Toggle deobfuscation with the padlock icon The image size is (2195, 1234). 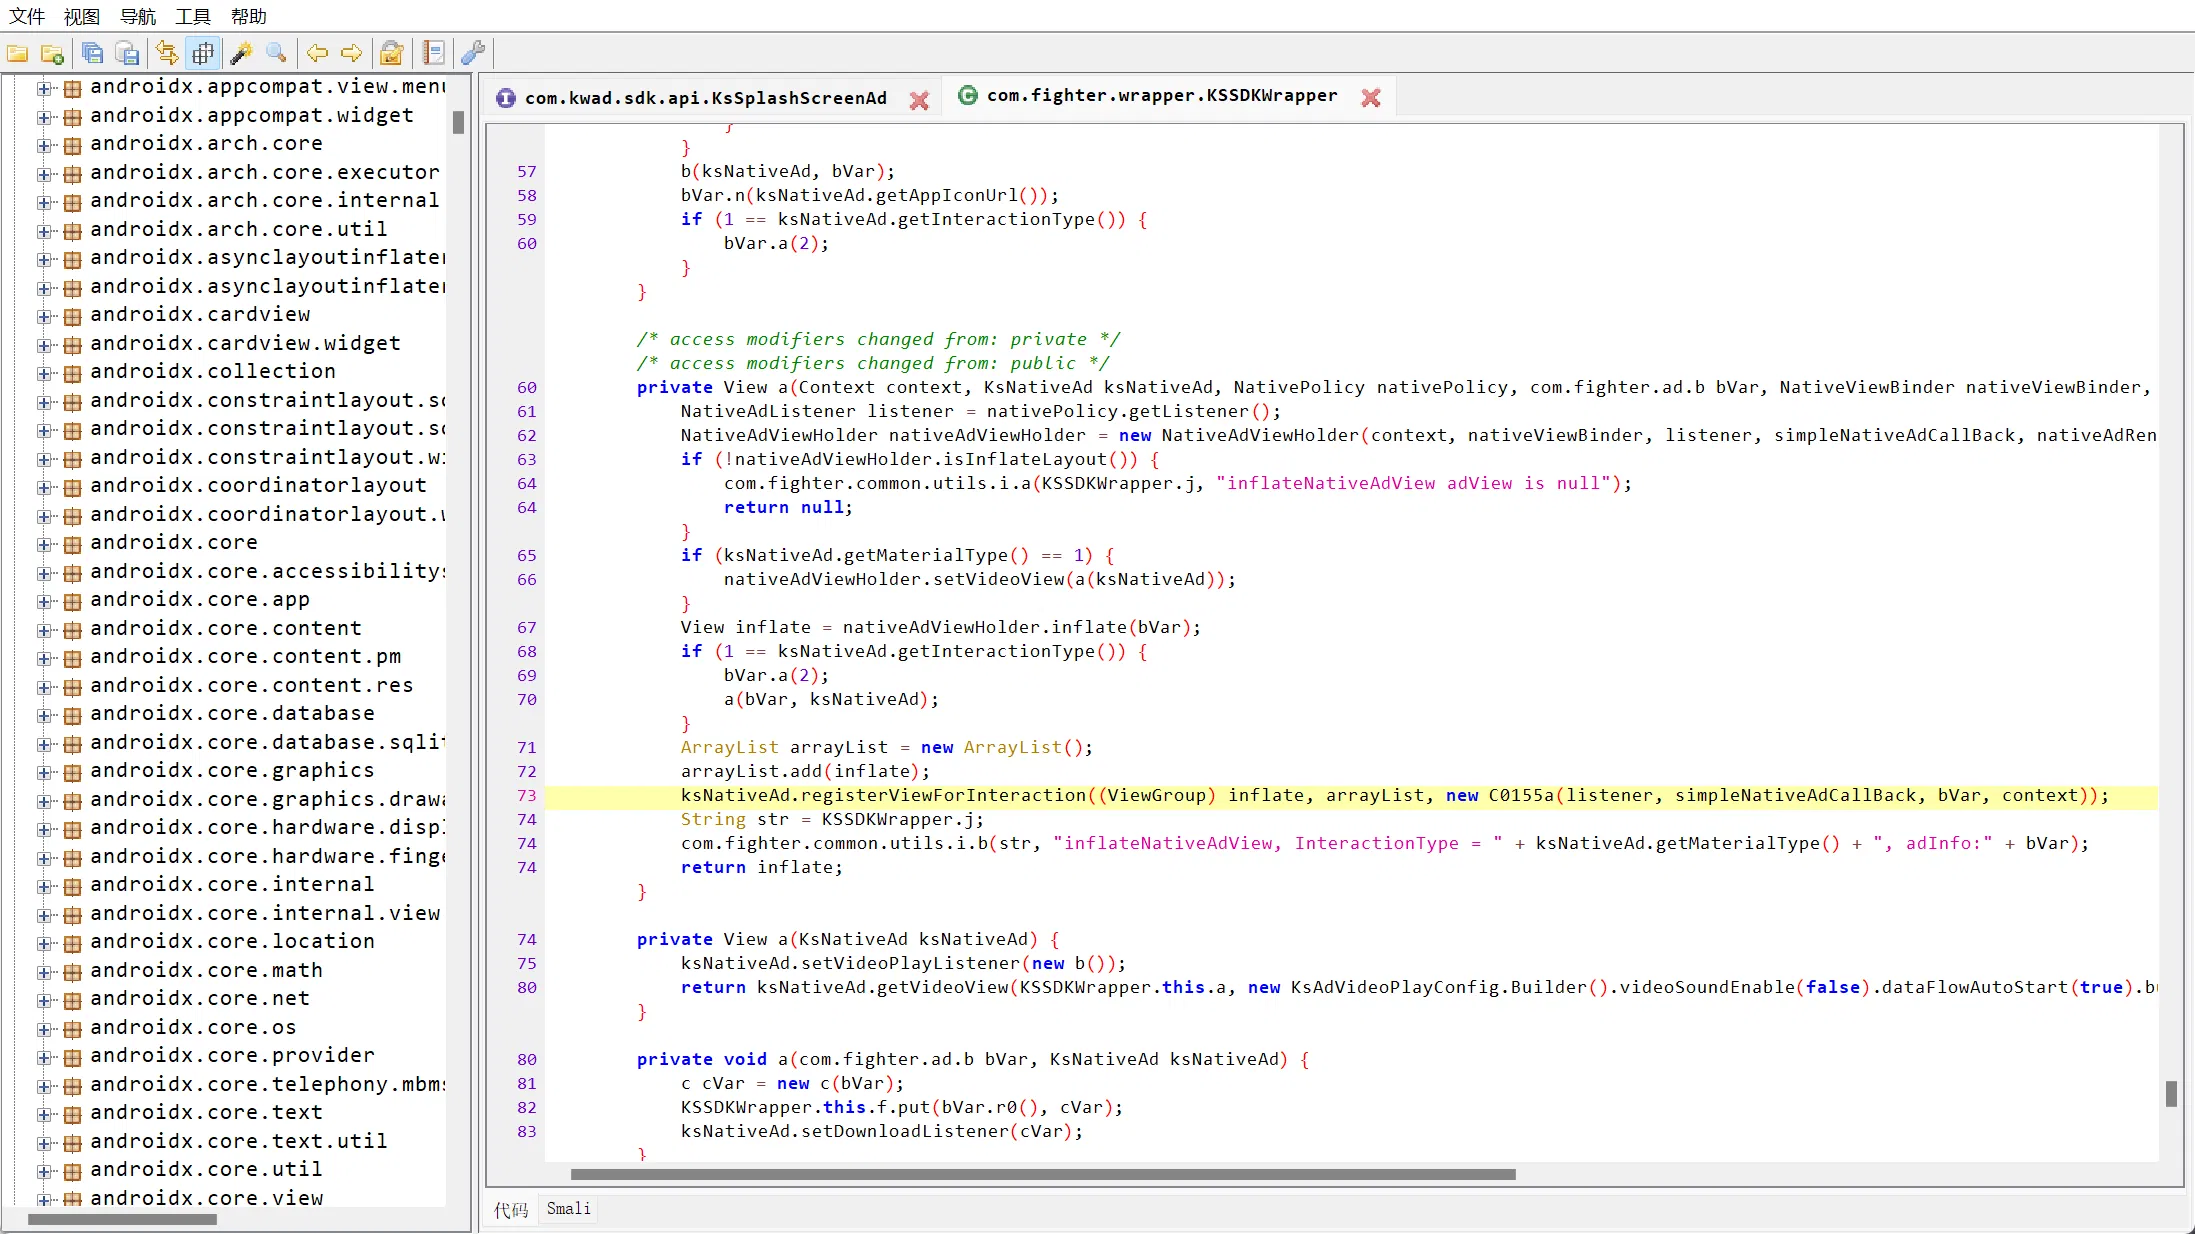click(392, 54)
